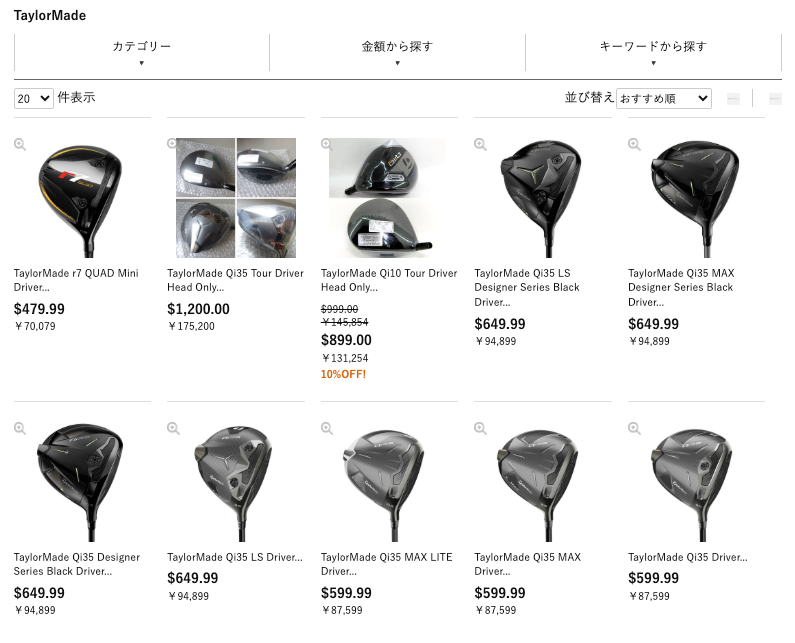
Task: Zoom the Qi35 MAX LITE Driver image
Action: tap(327, 428)
